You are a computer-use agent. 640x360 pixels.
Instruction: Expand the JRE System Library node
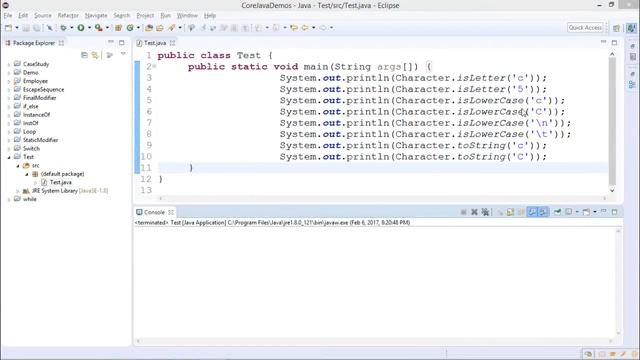18,191
